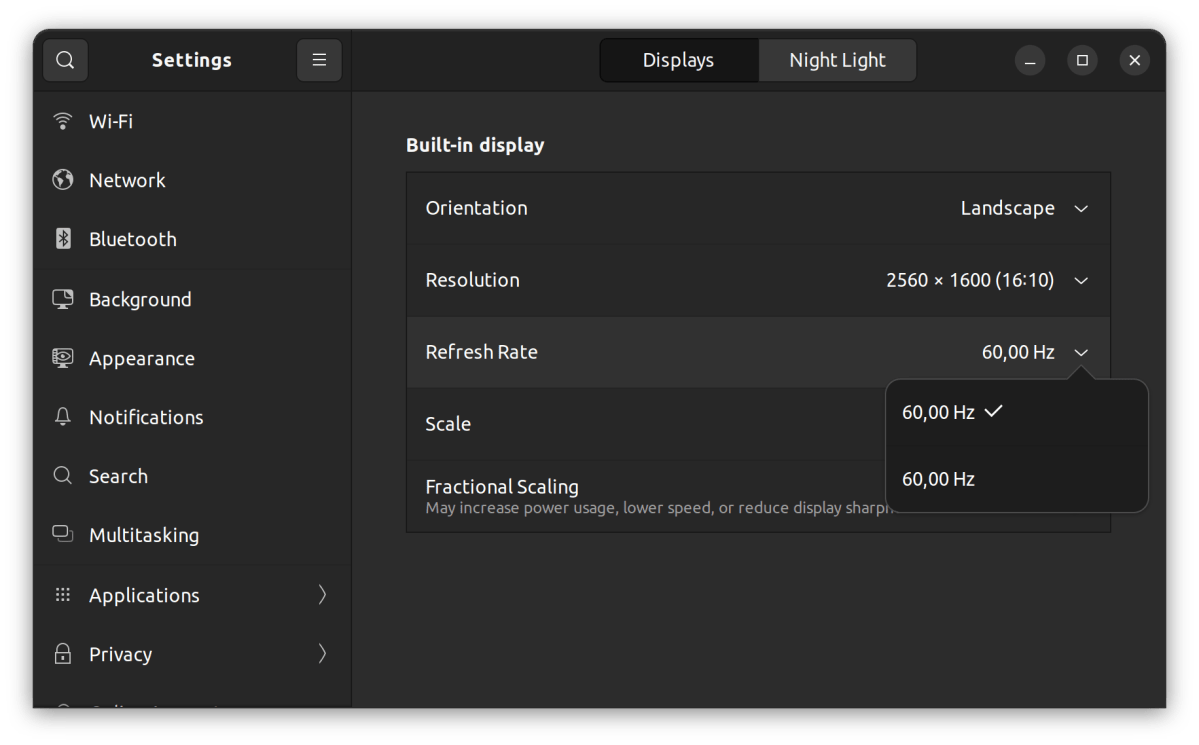Select Appearance in the sidebar

[192, 358]
